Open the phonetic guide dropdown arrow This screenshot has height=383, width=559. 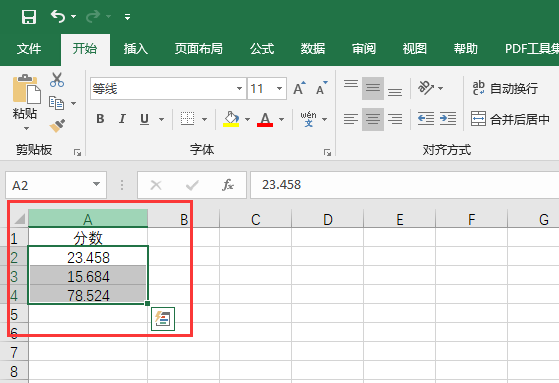coord(324,119)
